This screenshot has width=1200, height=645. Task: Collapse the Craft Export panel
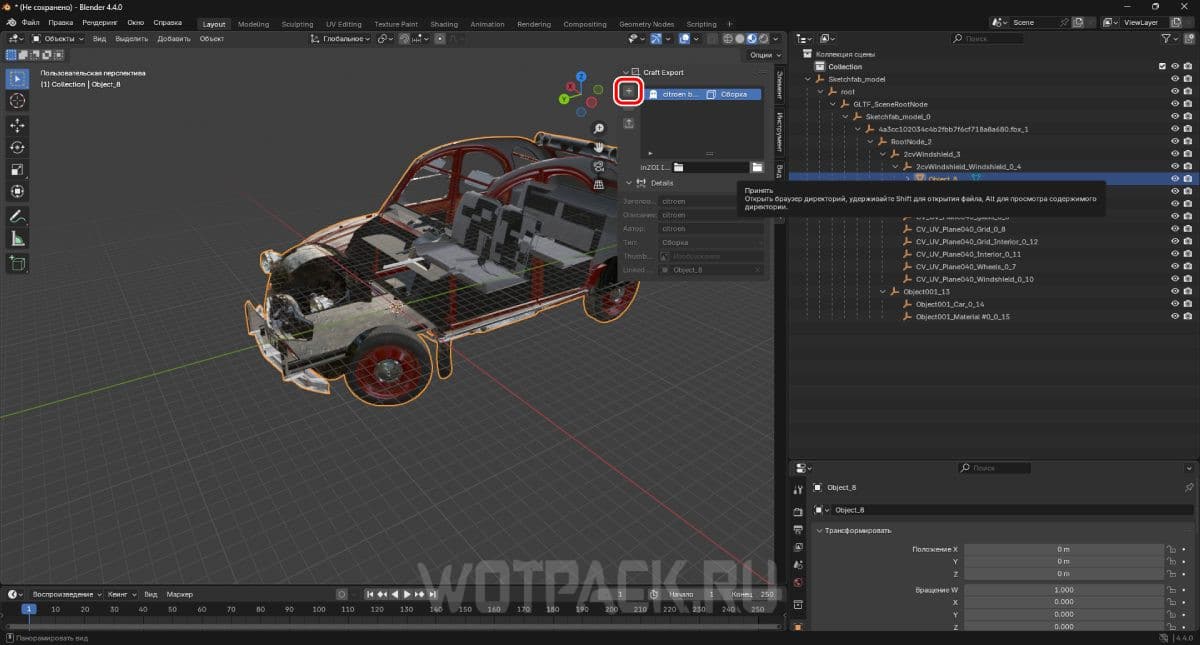coord(627,72)
